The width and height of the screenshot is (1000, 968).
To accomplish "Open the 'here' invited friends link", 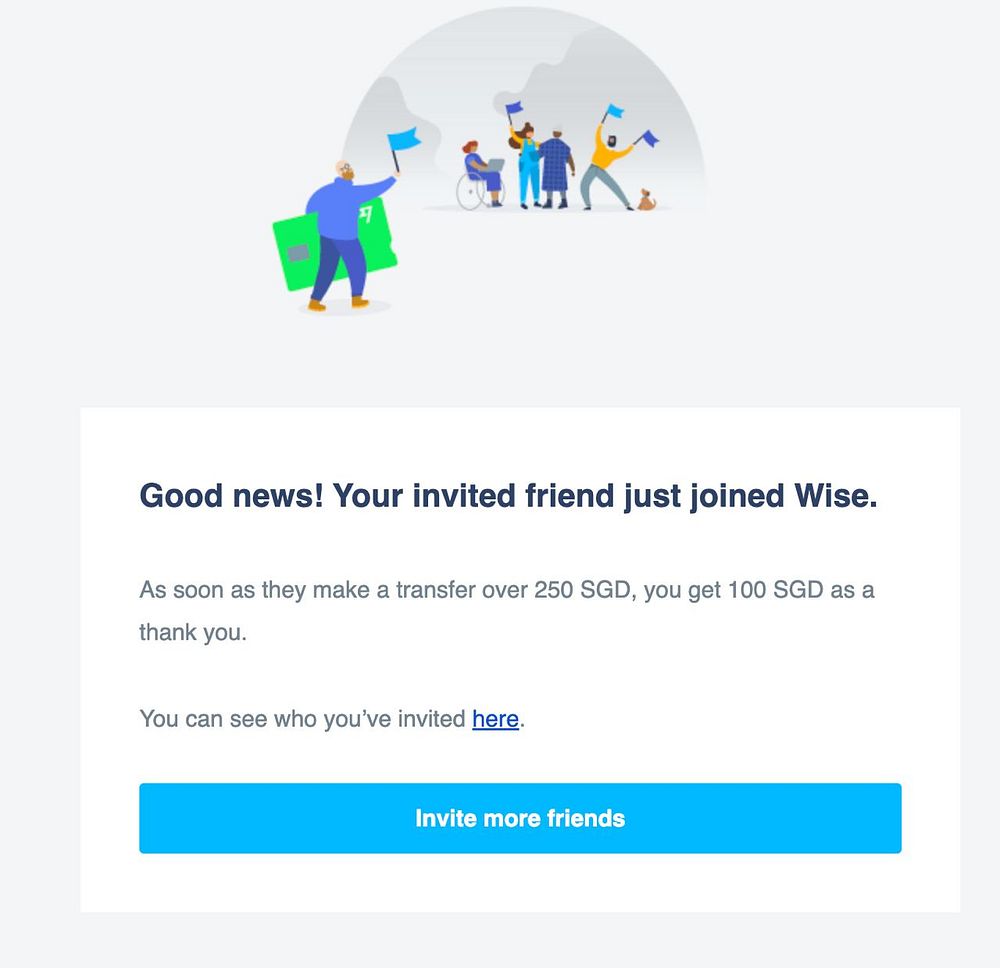I will click(495, 718).
